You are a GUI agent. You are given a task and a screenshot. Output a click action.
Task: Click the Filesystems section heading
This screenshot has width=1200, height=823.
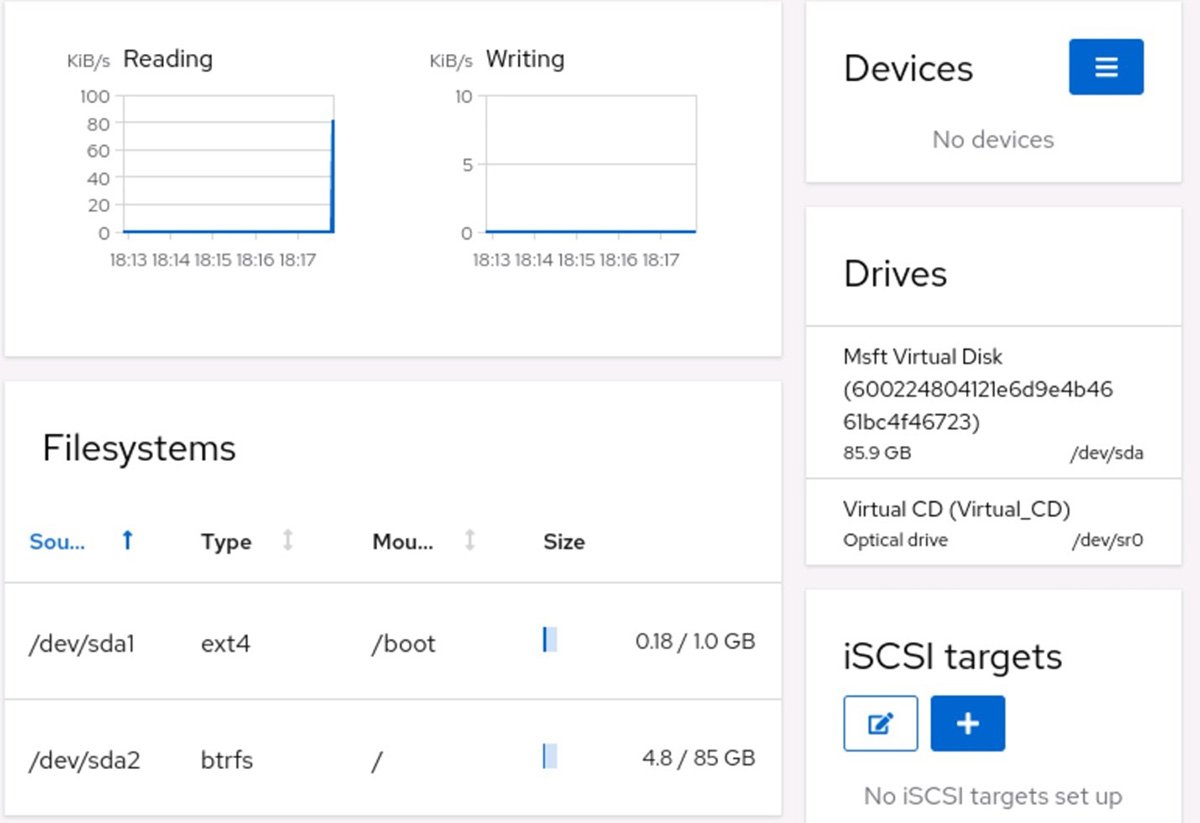click(138, 448)
